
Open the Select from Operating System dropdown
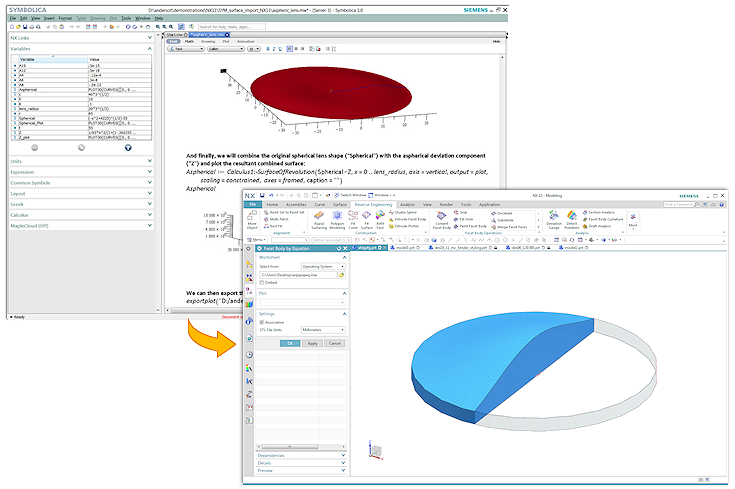(x=323, y=267)
